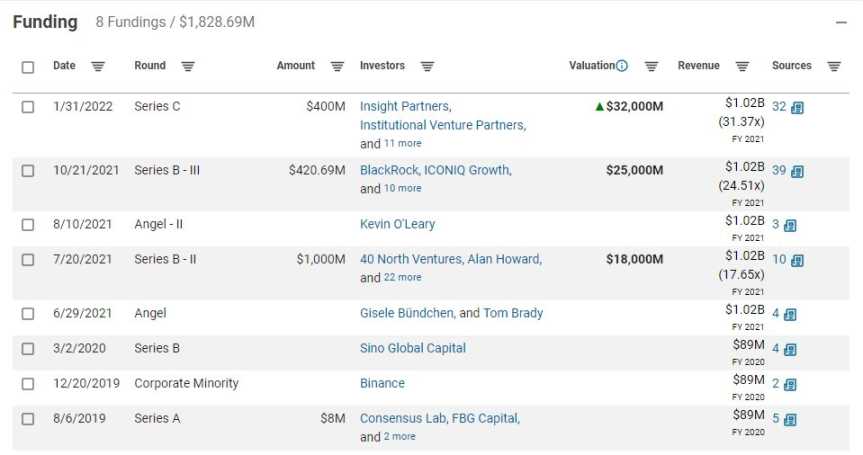Open sources icon for Sino Global Capital row
The image size is (863, 455).
point(790,350)
